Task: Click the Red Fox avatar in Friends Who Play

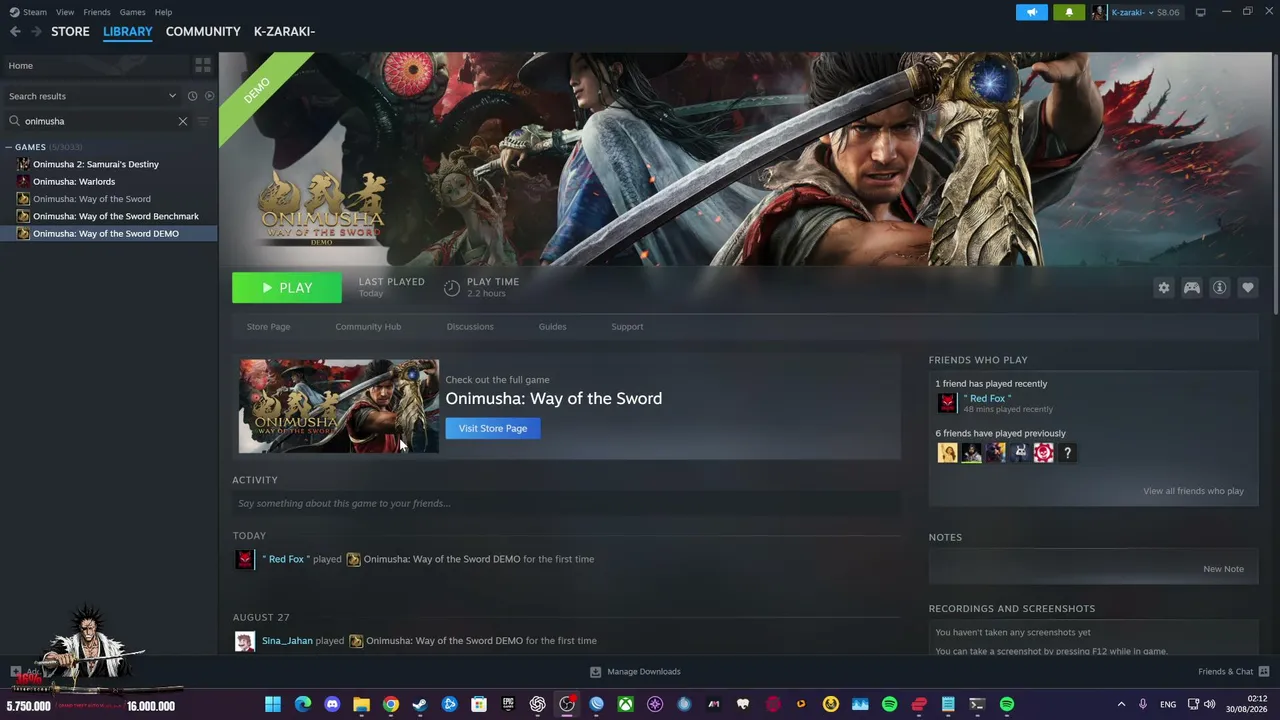Action: click(947, 403)
